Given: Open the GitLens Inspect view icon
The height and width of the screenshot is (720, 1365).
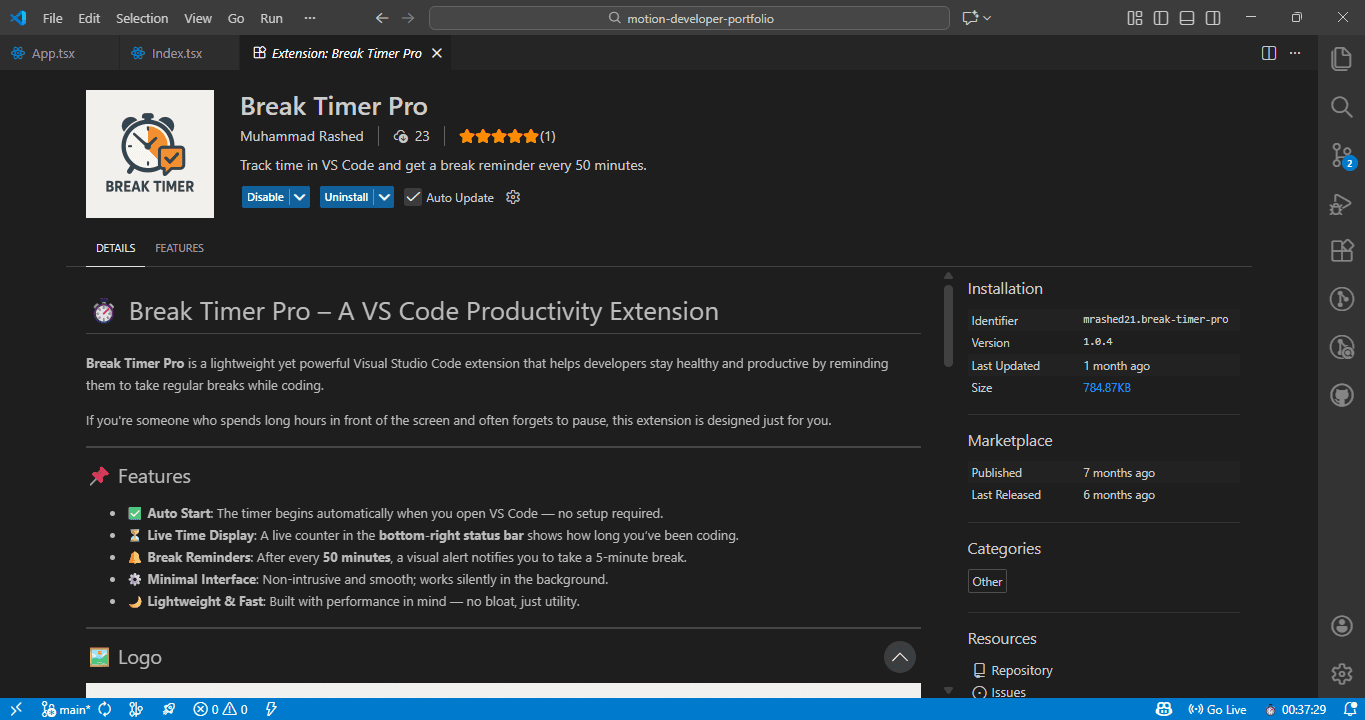Looking at the screenshot, I should (1341, 347).
